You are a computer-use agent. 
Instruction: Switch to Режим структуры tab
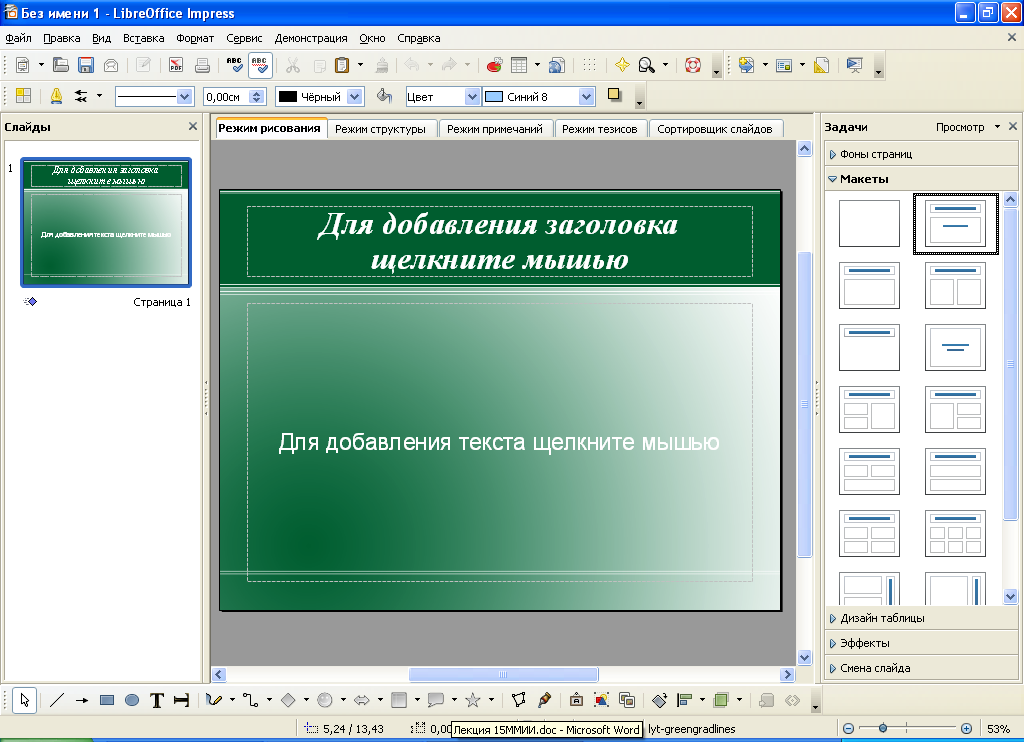coord(380,129)
